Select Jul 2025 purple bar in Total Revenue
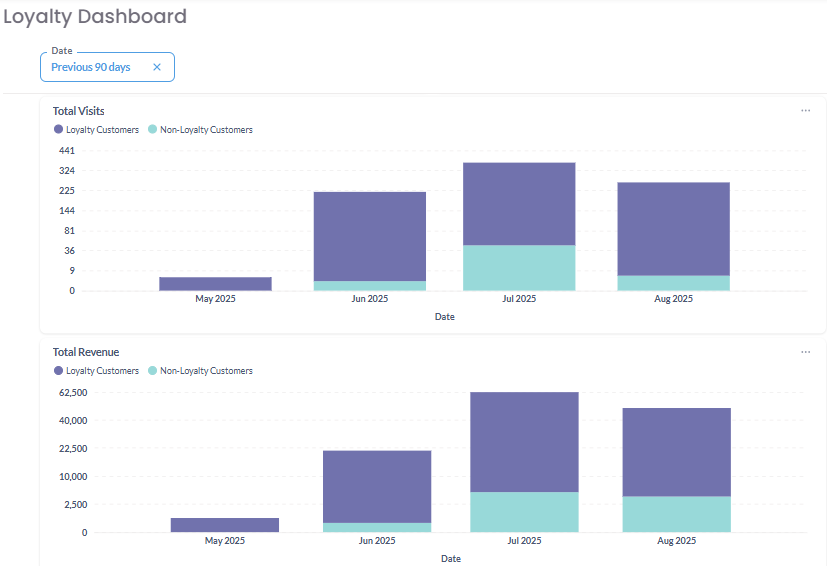 click(x=525, y=441)
